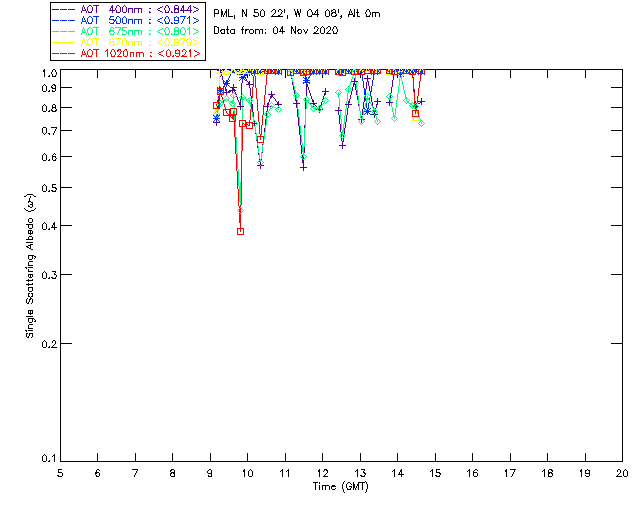Click the red square marker near 14.5 GMT

click(415, 113)
